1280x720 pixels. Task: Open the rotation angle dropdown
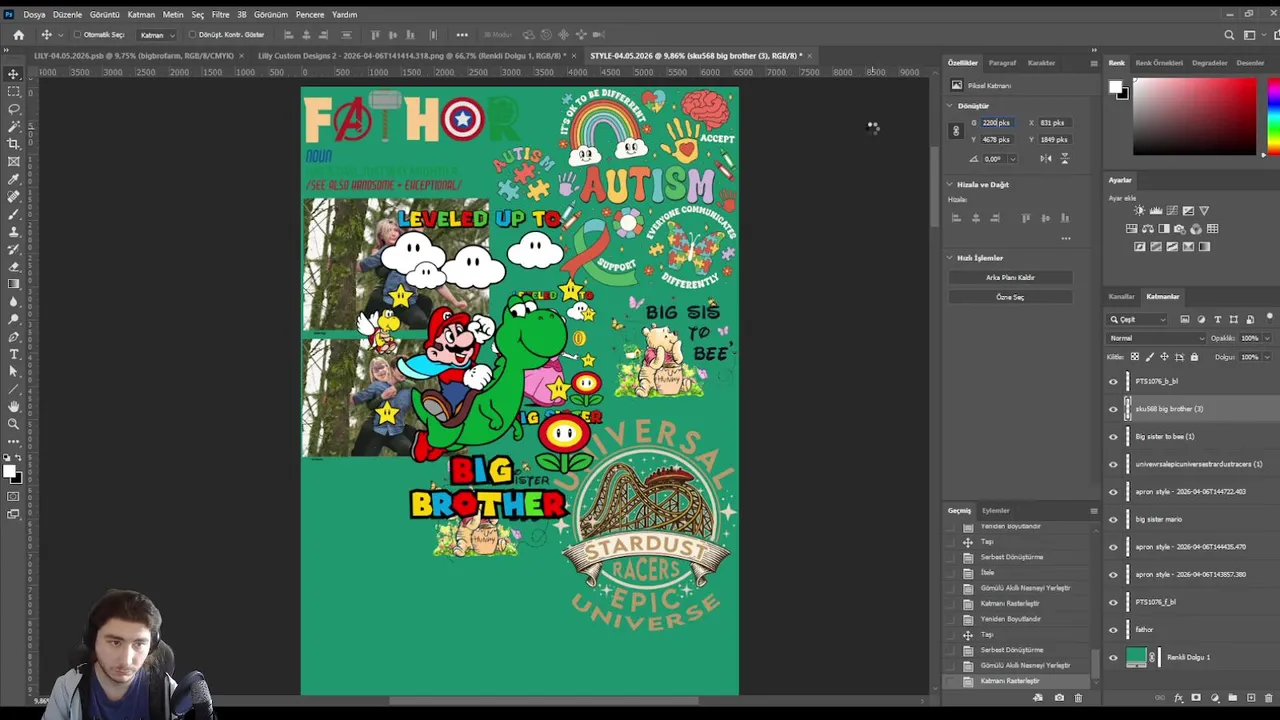coord(1012,159)
